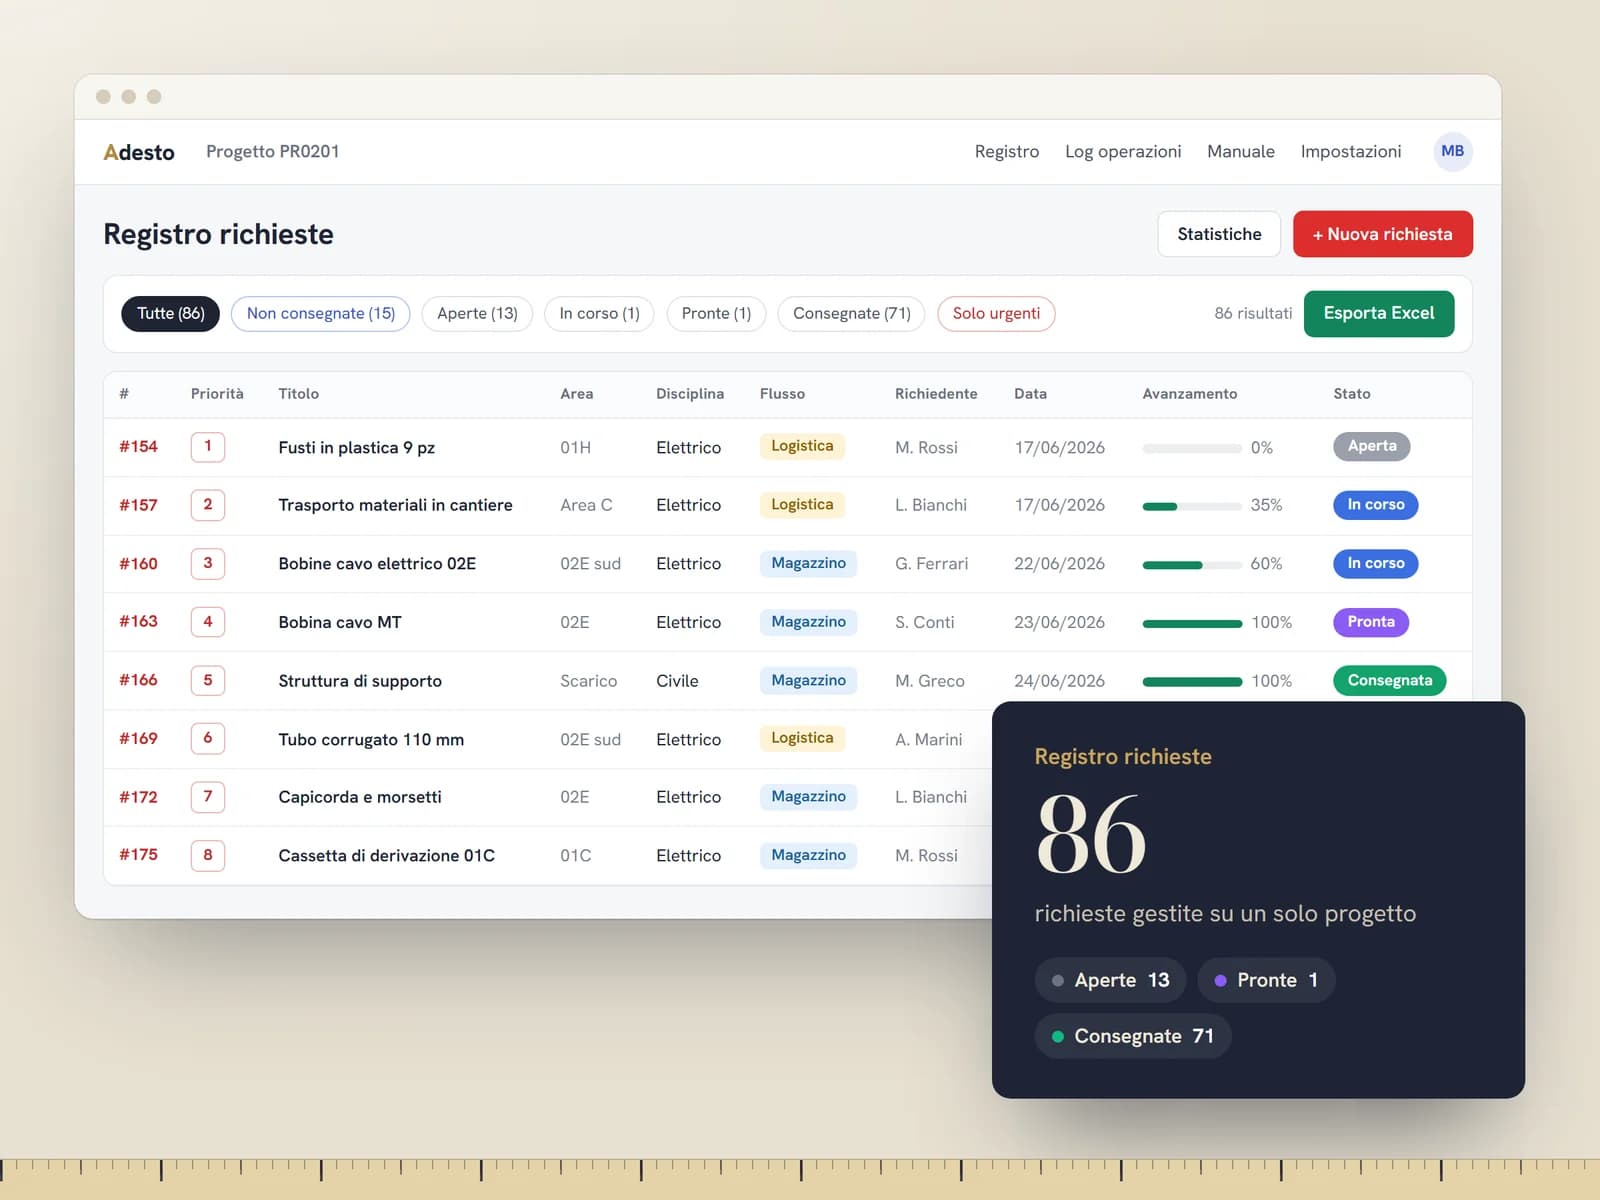This screenshot has height=1200, width=1600.
Task: Toggle the Solo urgenti filter
Action: pos(996,313)
